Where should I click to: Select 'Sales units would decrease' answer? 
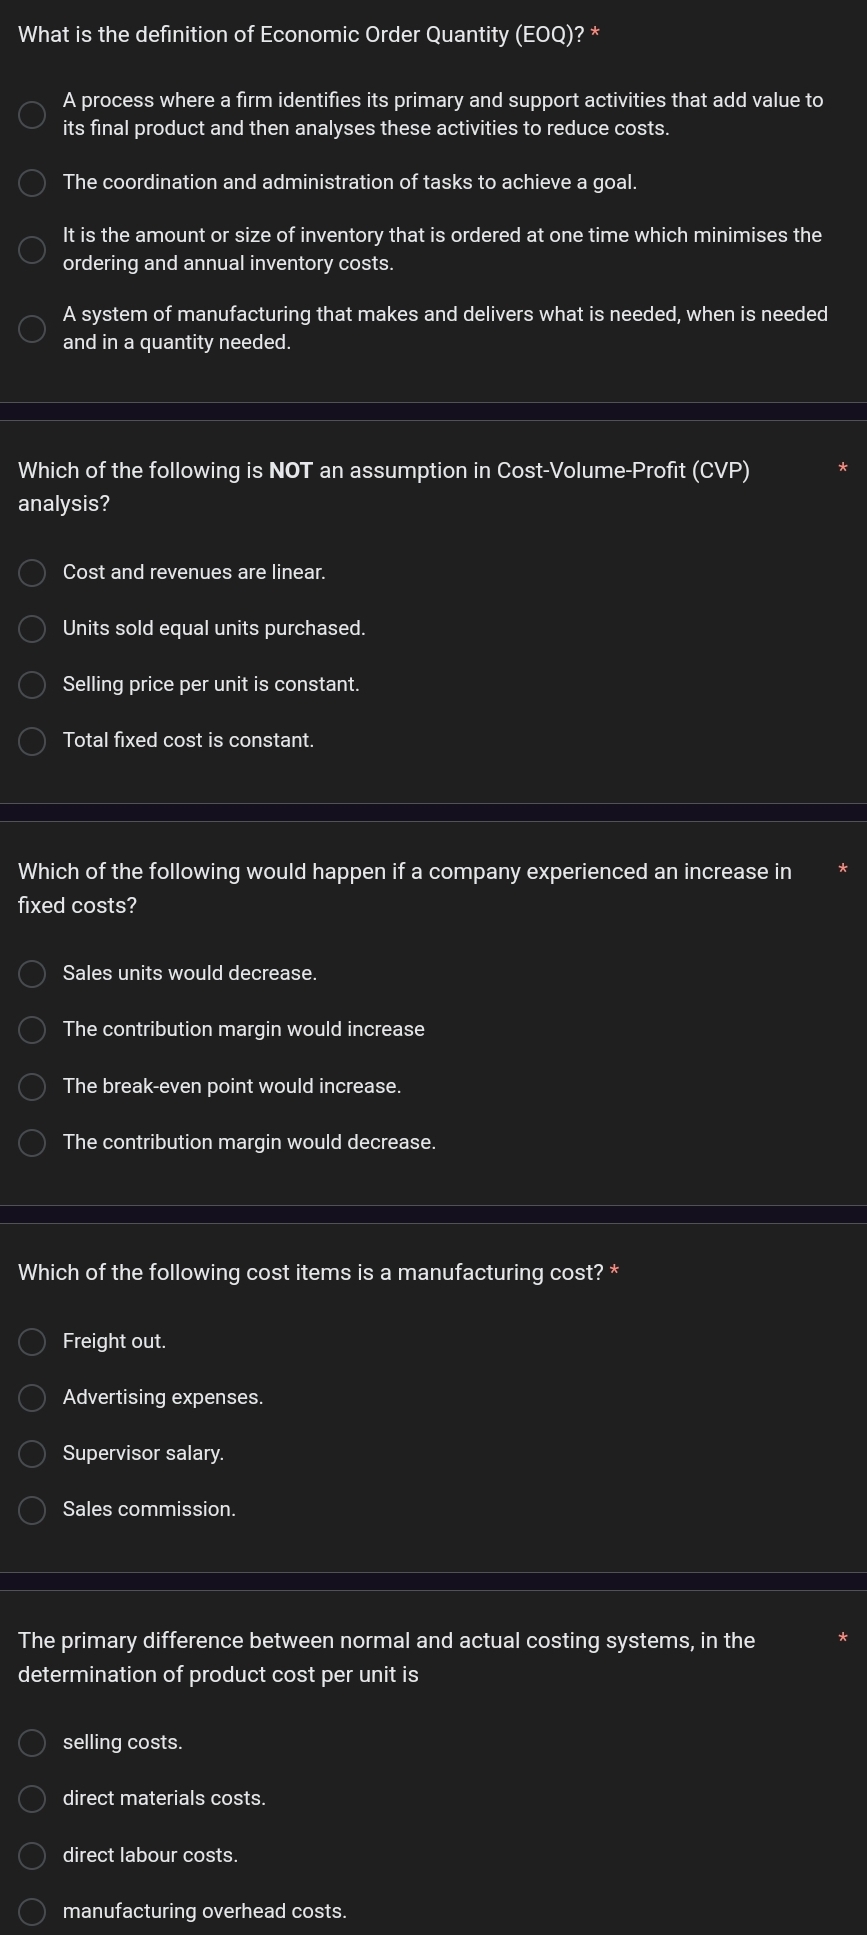32,974
